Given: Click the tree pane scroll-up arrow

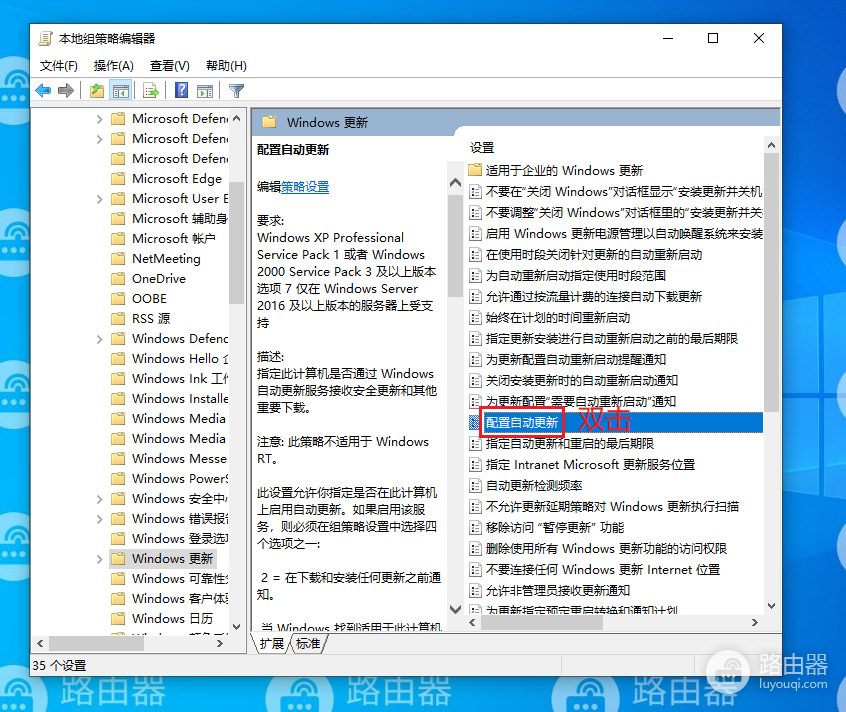Looking at the screenshot, I should click(236, 118).
